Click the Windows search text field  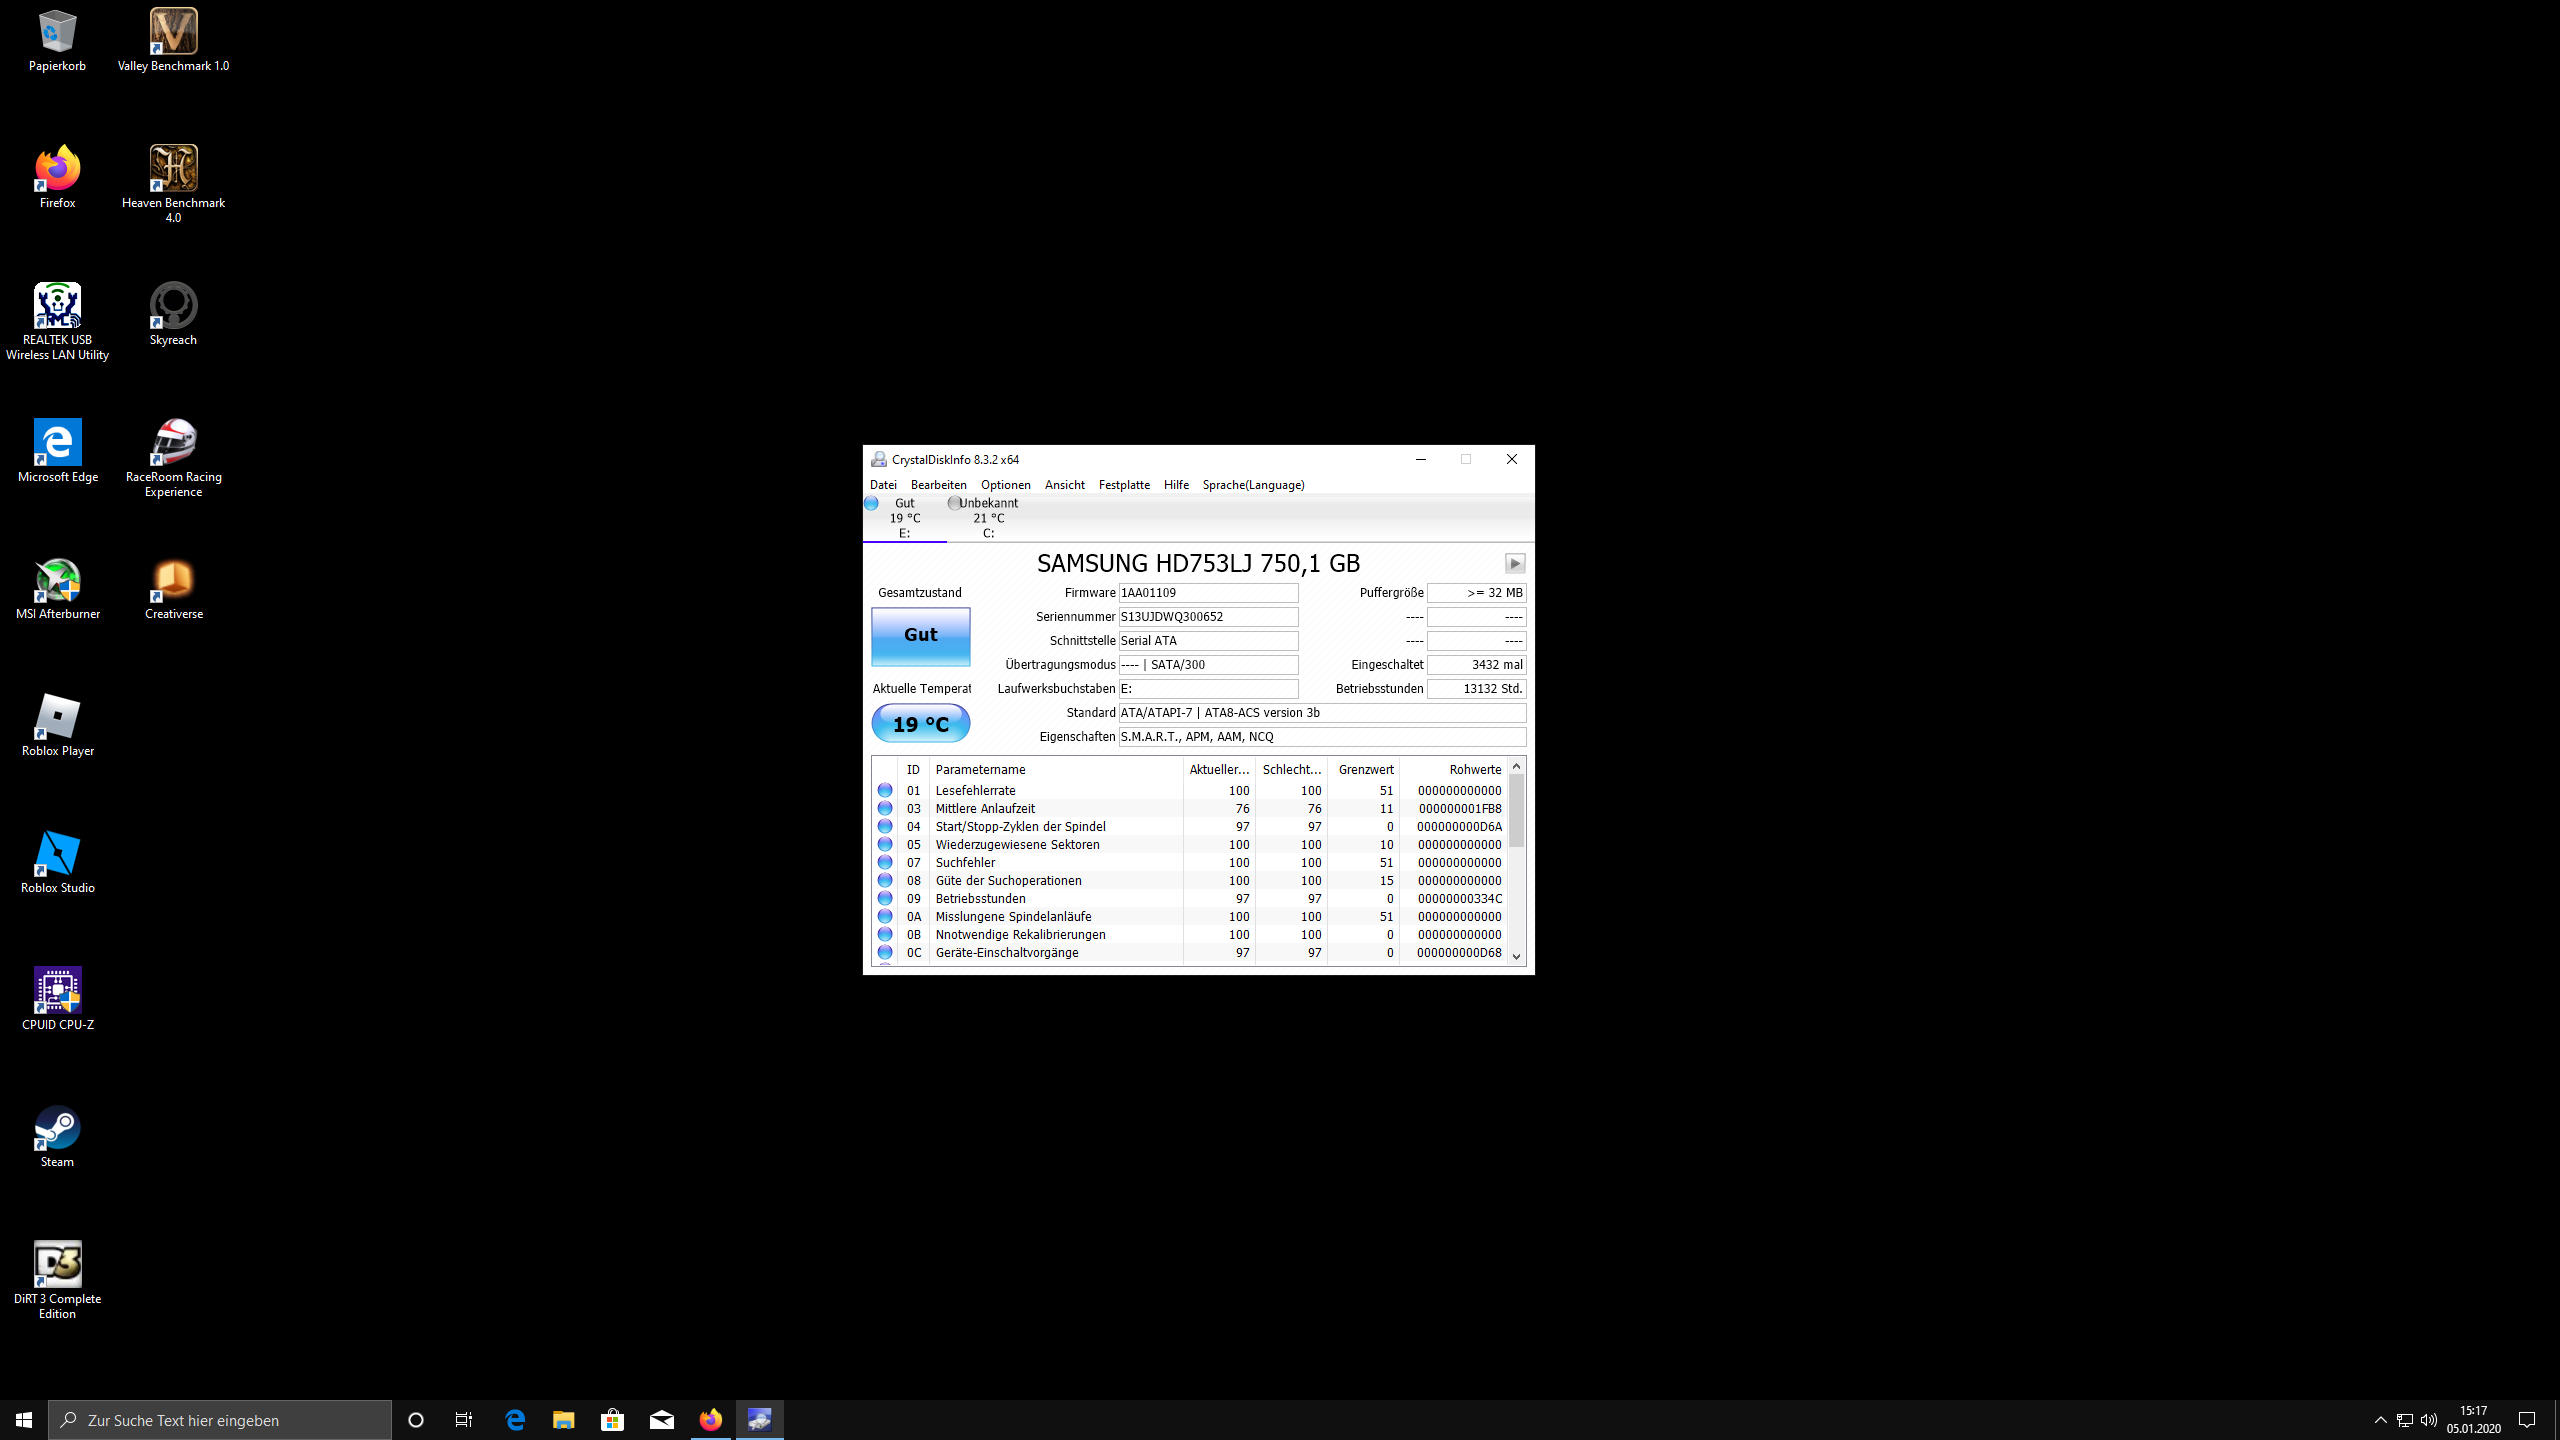pos(220,1420)
